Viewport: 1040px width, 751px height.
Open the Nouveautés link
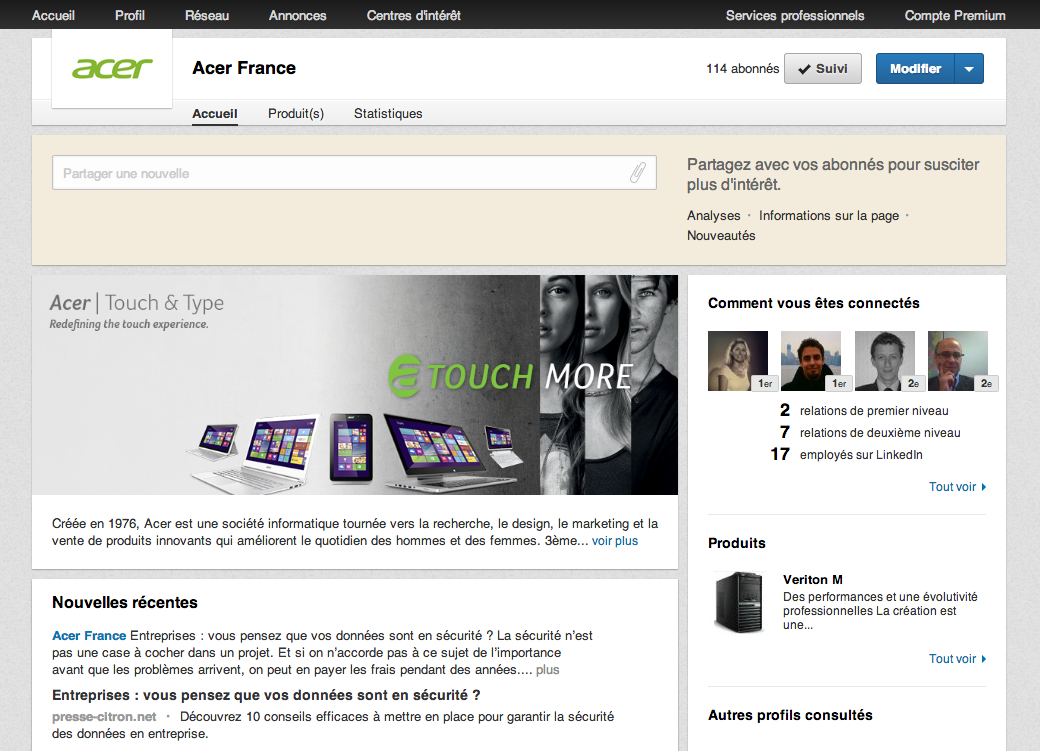coord(721,236)
